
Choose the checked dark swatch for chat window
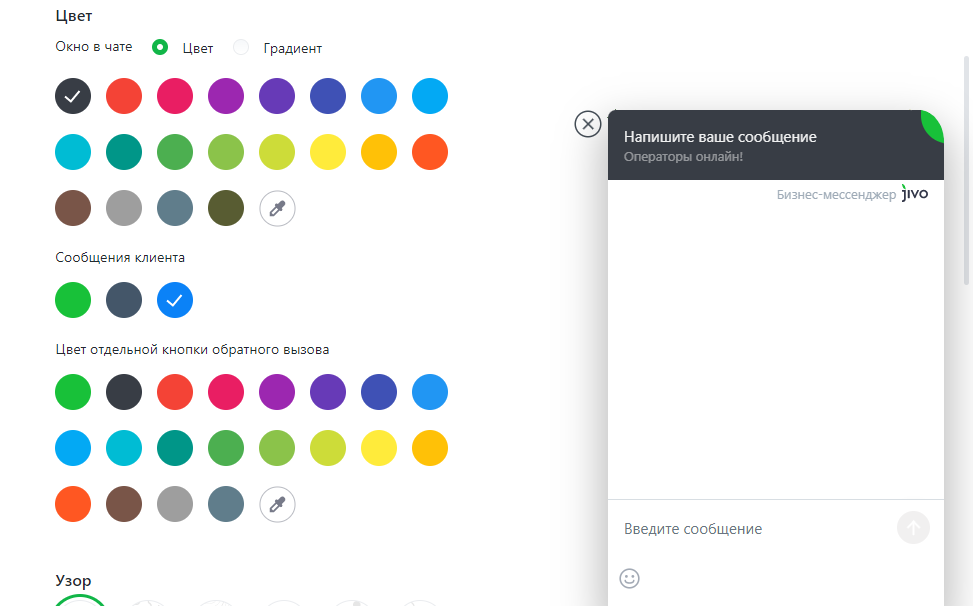pyautogui.click(x=73, y=96)
